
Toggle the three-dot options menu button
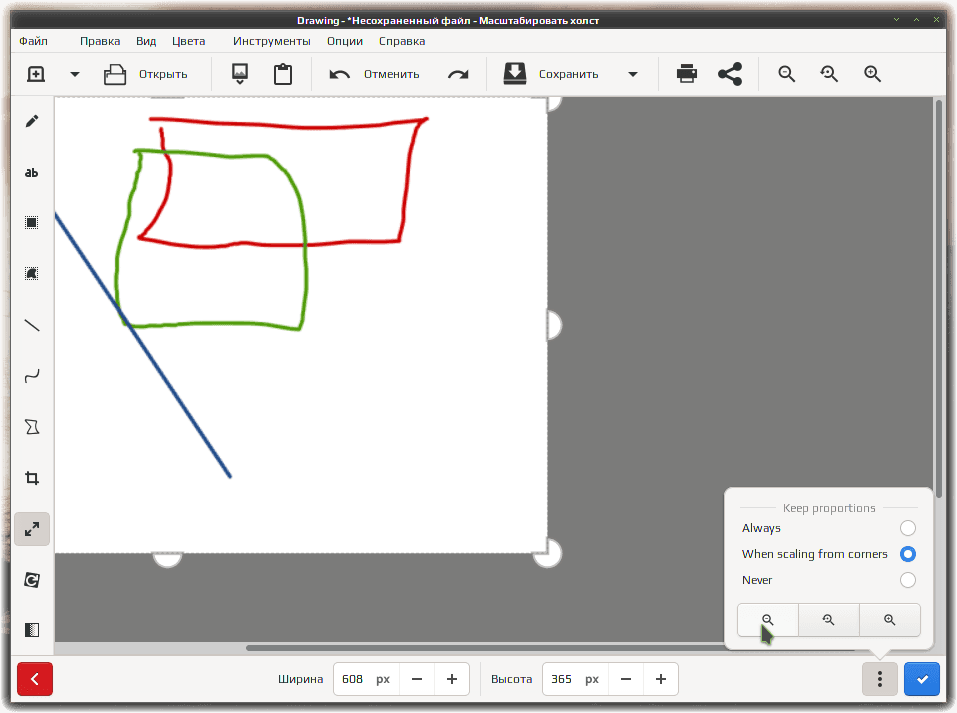879,679
